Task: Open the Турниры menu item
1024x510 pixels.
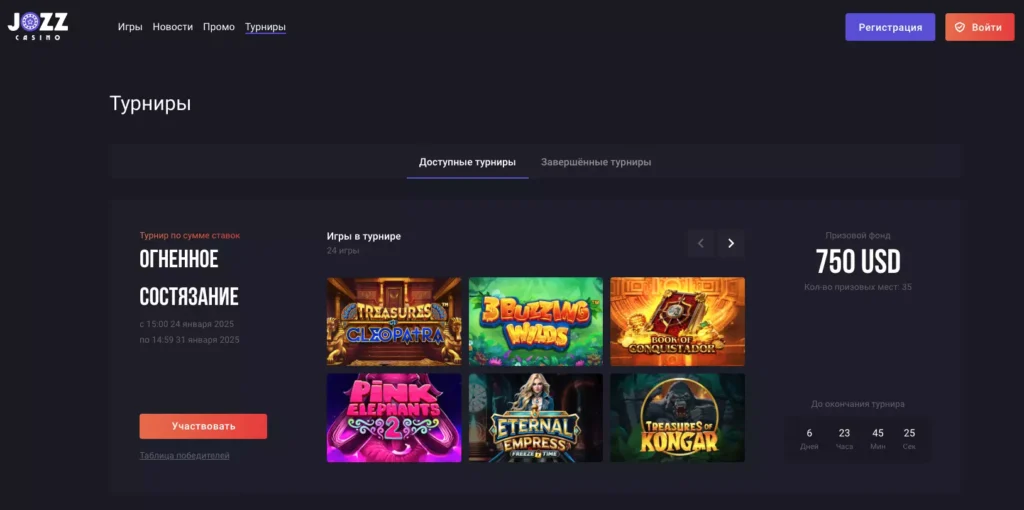Action: (265, 27)
